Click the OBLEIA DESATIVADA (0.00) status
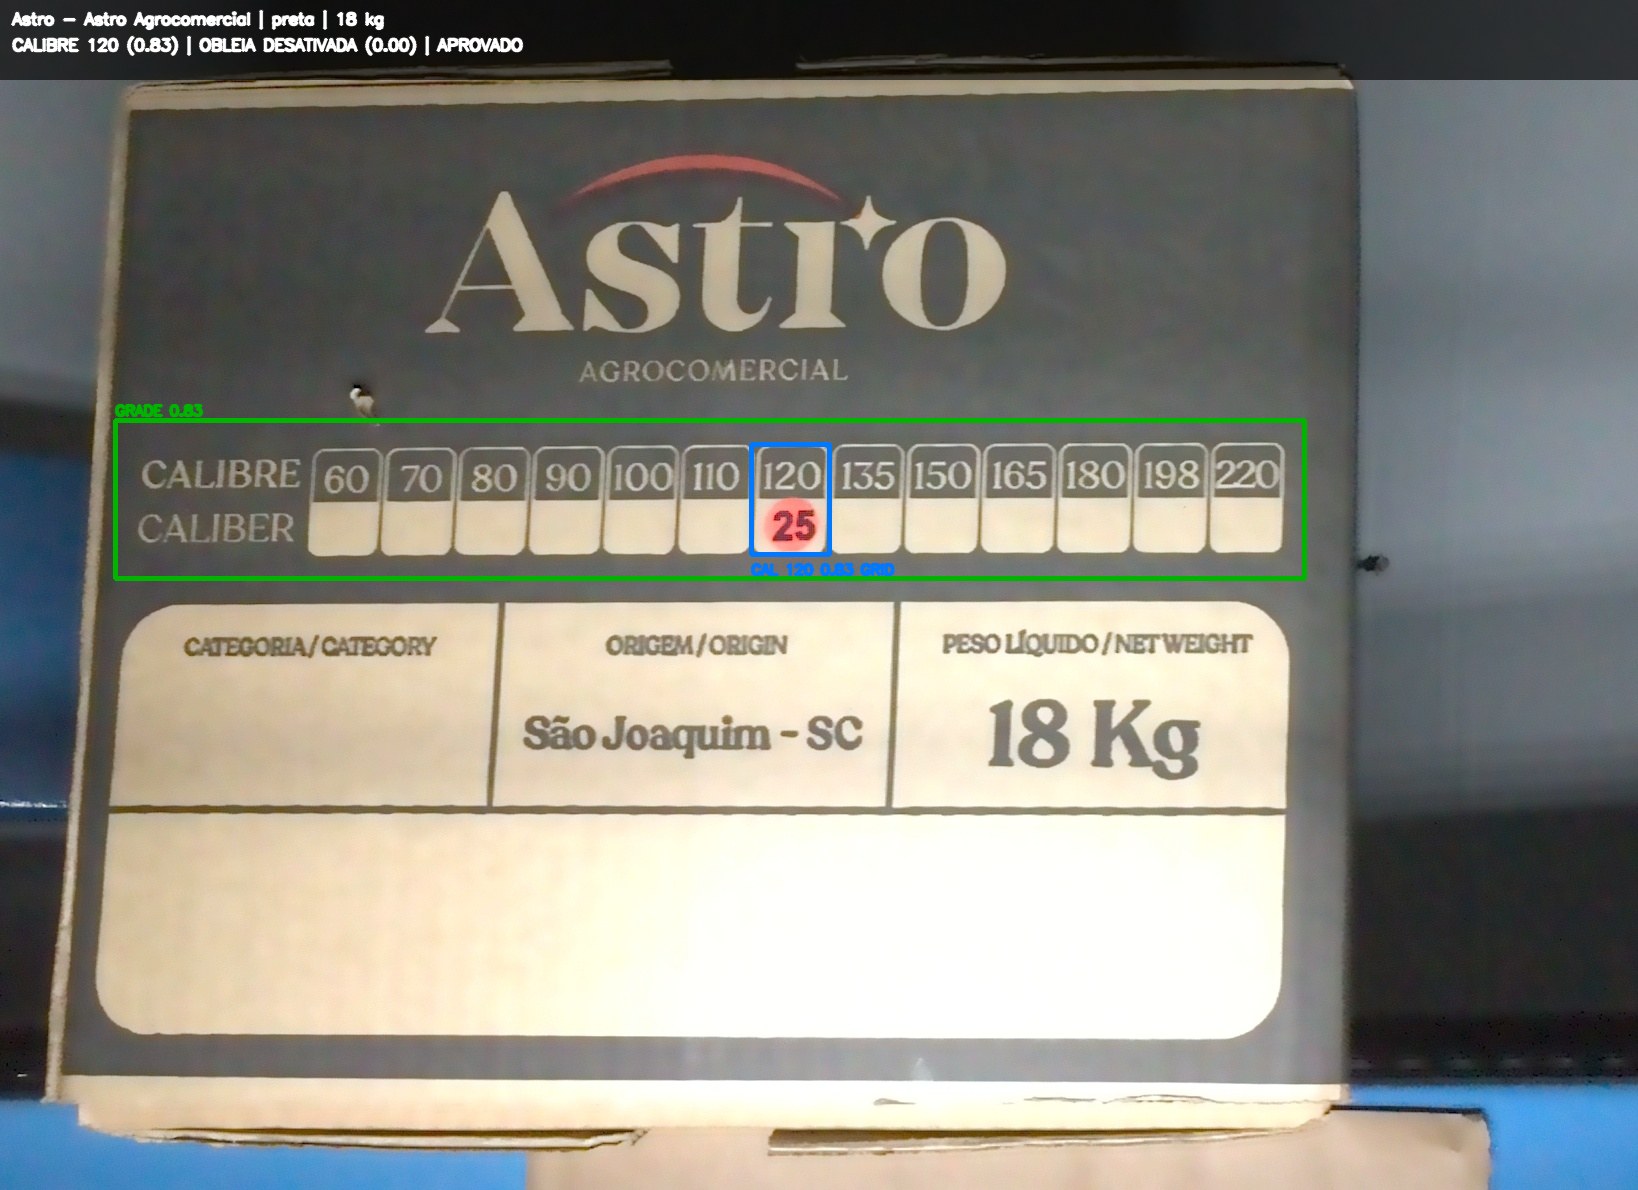 307,45
